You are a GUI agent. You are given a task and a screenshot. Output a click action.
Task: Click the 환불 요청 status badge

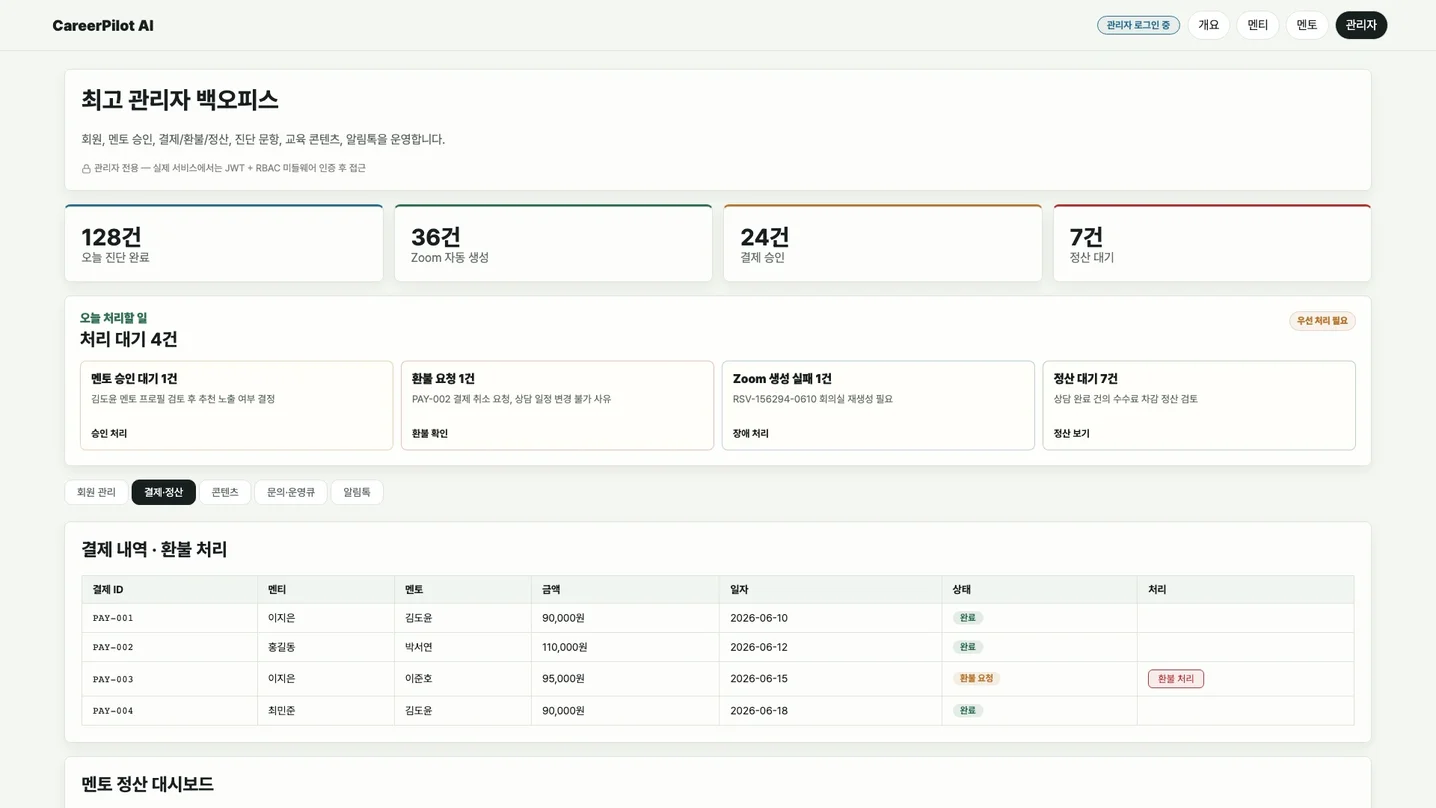tap(976, 679)
